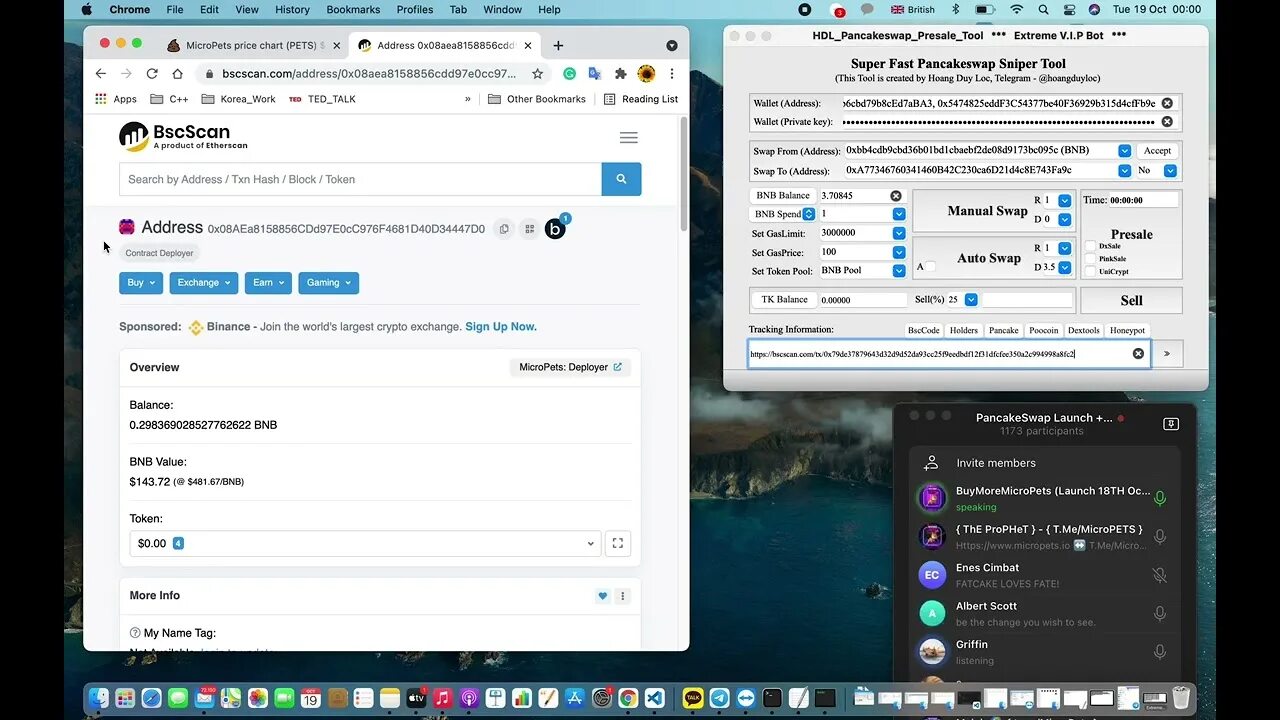Open the Bookmarks menu in the menu bar

pos(353,9)
